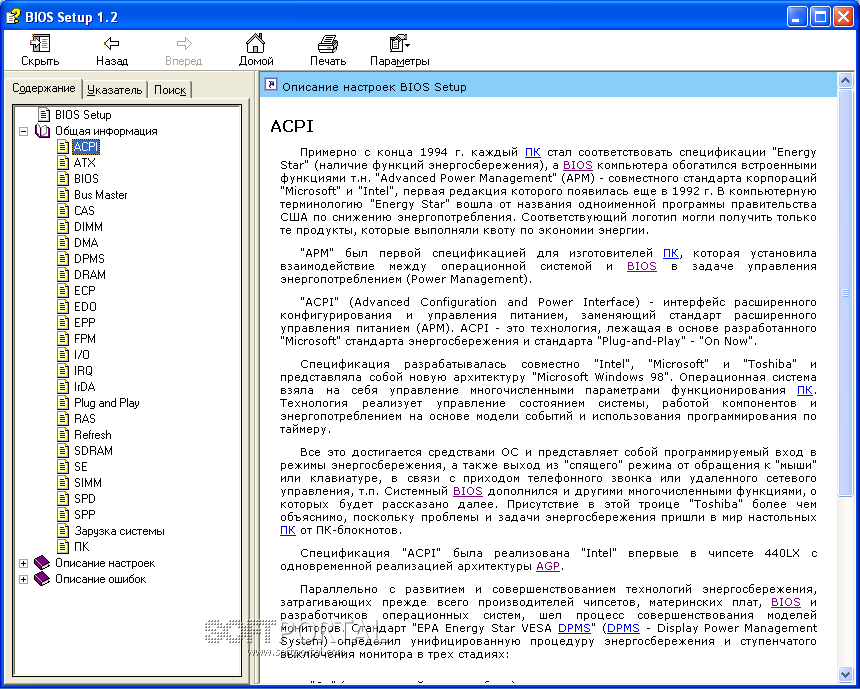Open the Зарузка системы topic
This screenshot has height=689, width=860.
click(119, 531)
